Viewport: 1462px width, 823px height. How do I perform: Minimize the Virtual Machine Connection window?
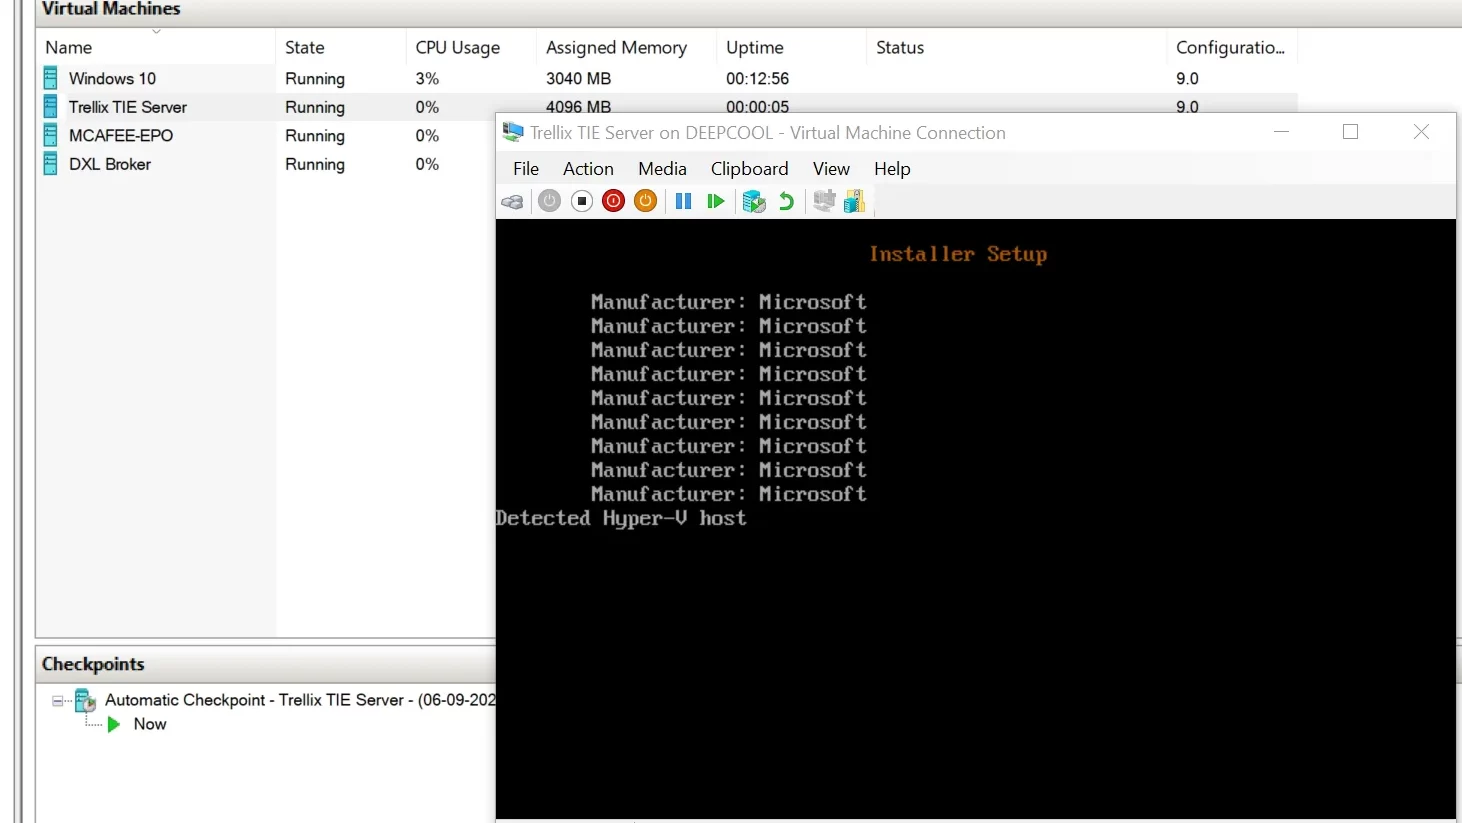[1281, 132]
